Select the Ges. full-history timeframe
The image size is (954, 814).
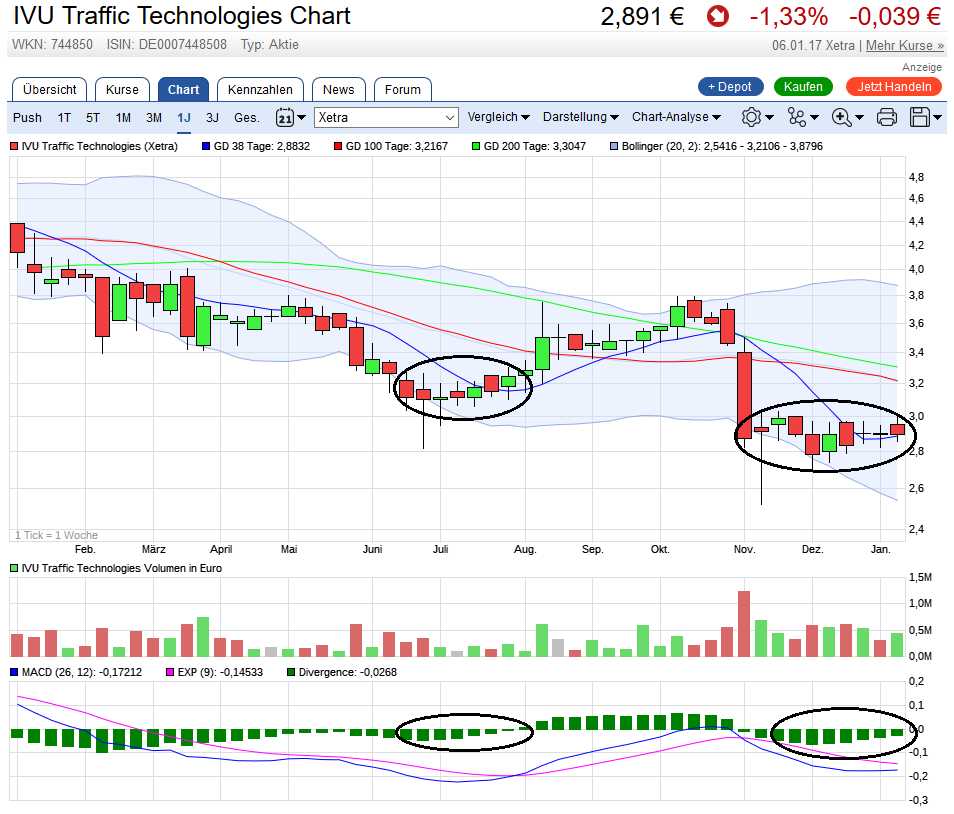click(247, 117)
